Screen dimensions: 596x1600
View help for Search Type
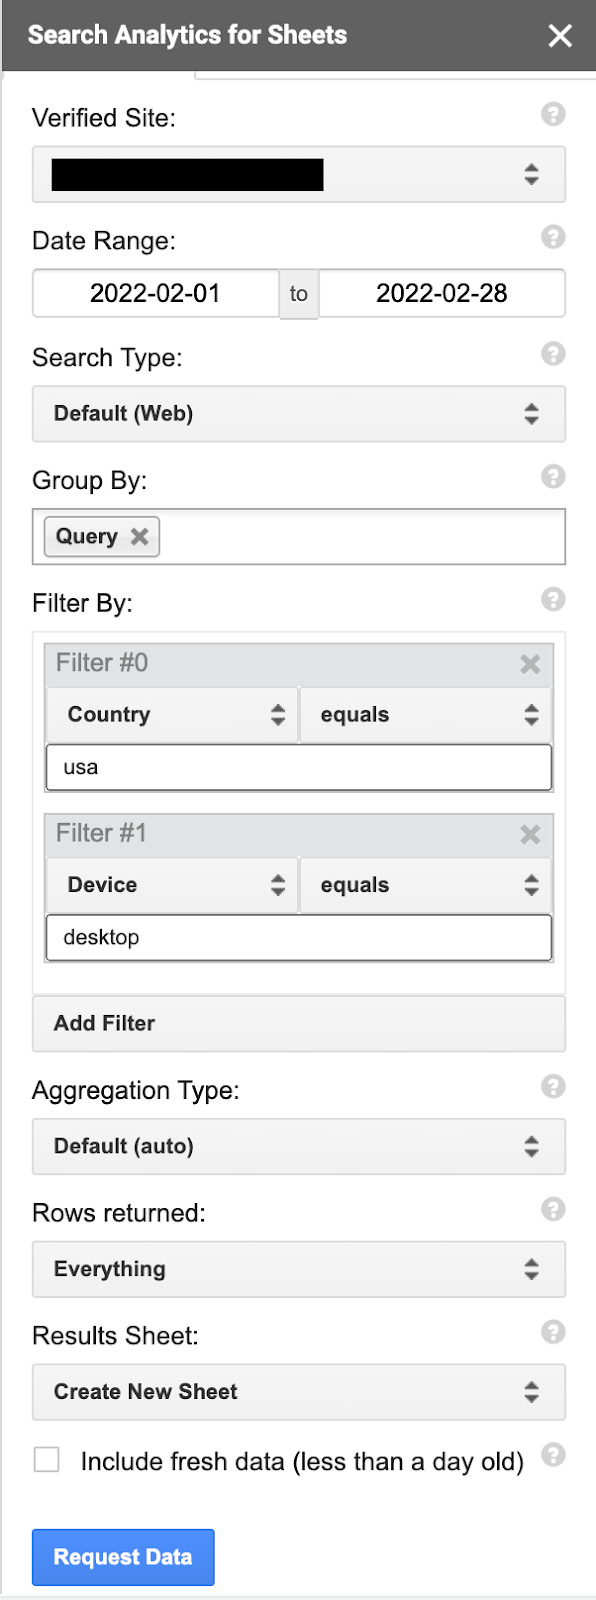tap(552, 355)
